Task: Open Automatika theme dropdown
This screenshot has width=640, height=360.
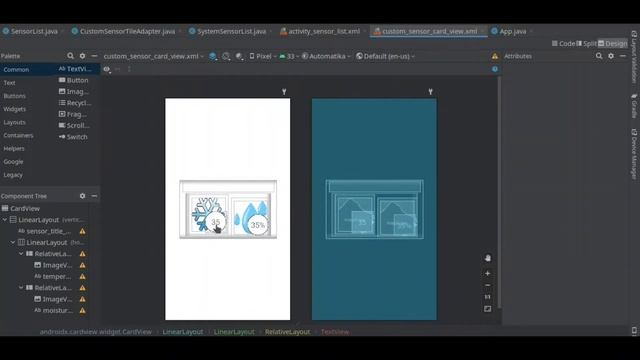Action: 326,56
